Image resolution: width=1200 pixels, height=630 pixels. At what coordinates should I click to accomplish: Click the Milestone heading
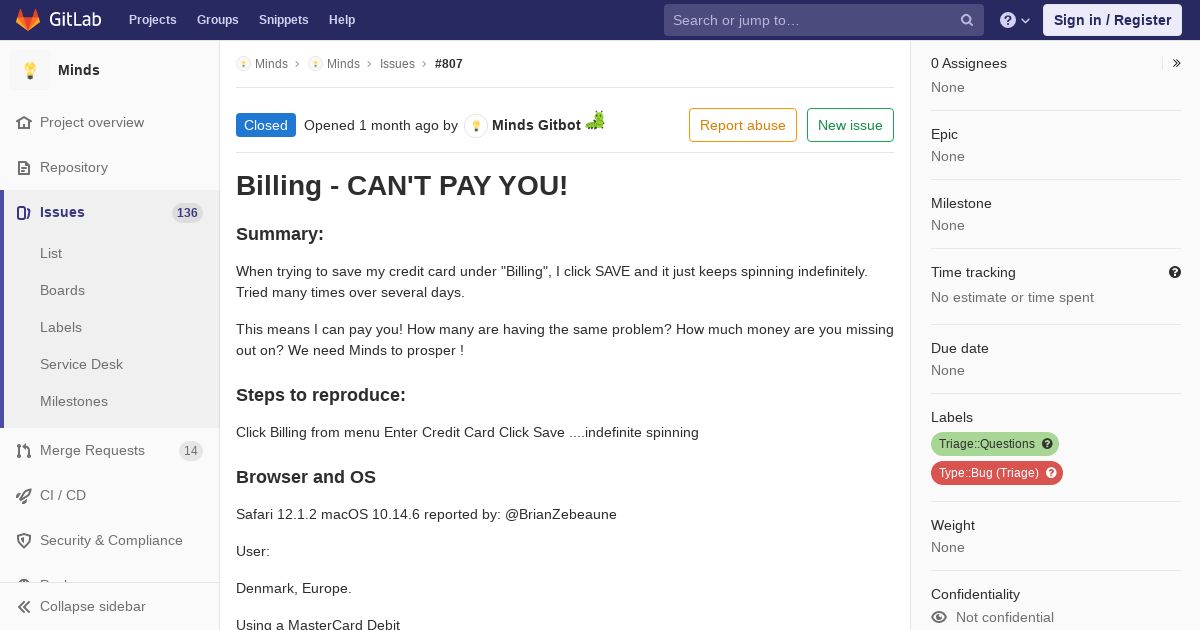pos(961,204)
